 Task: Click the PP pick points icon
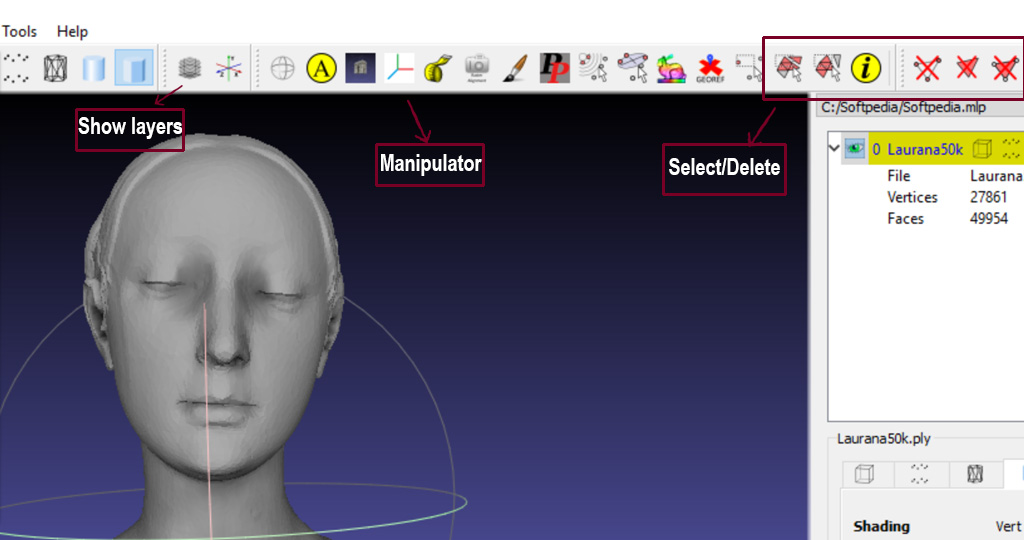point(553,68)
